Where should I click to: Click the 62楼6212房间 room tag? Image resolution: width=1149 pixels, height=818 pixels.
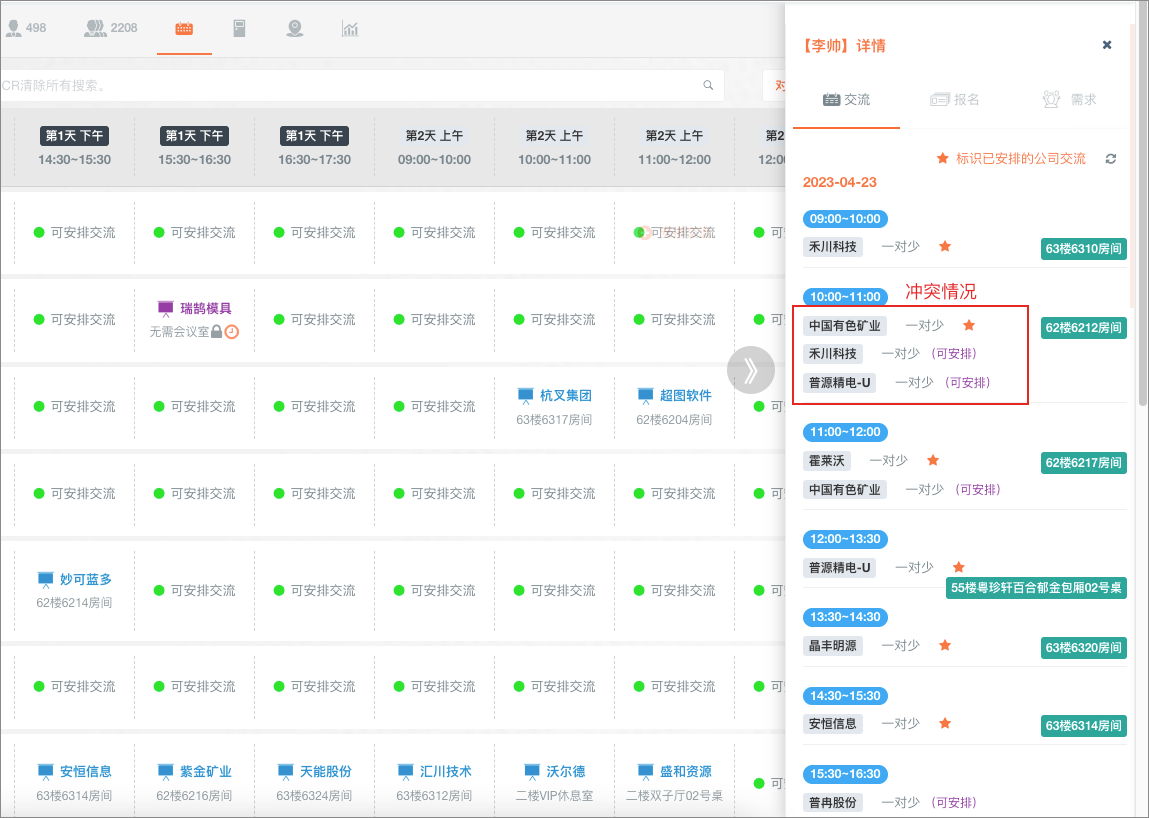pos(1083,328)
